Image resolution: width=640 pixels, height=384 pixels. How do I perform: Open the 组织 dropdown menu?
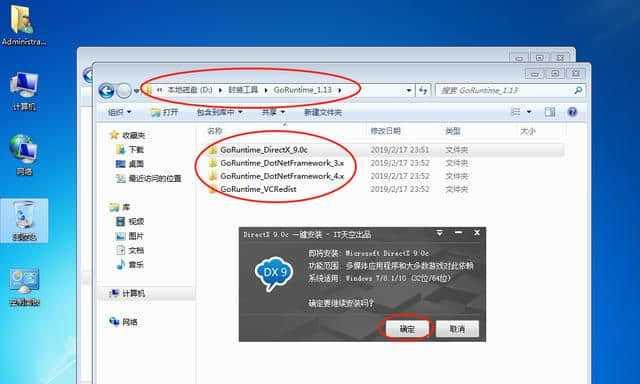coord(119,112)
